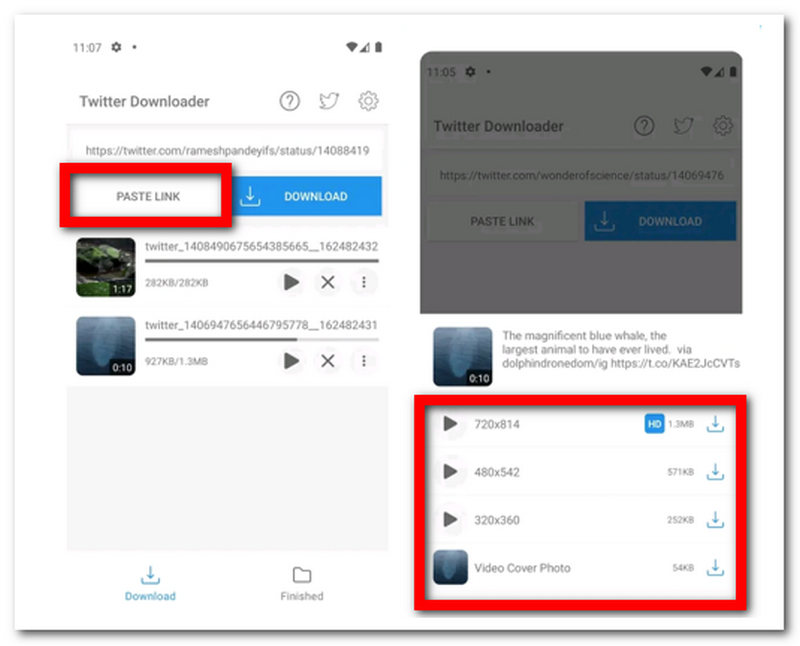Screen dimensions: 800x646
Task: Select the 720x814 resolution label
Action: pyautogui.click(x=497, y=424)
